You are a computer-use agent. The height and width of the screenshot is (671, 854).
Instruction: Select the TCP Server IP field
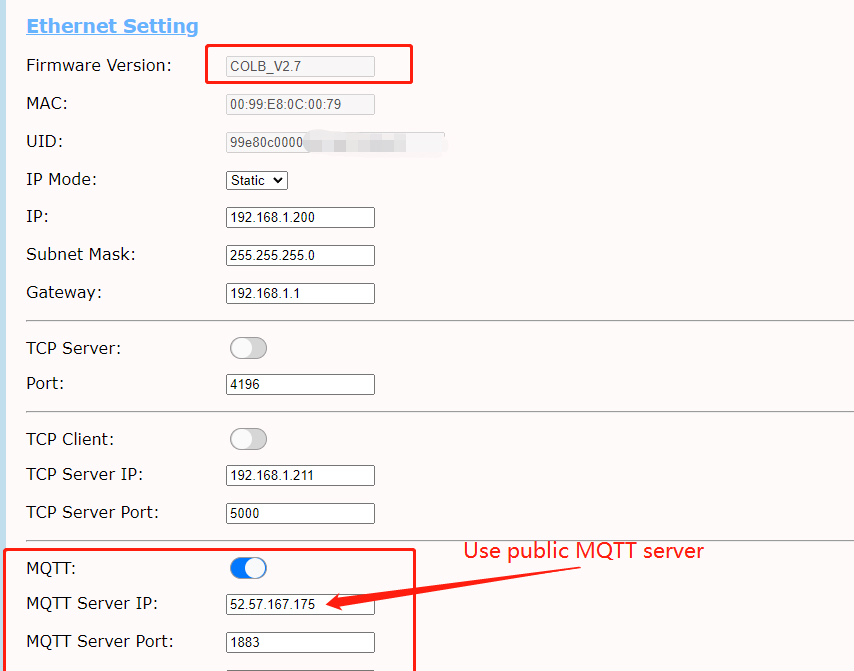pos(300,475)
